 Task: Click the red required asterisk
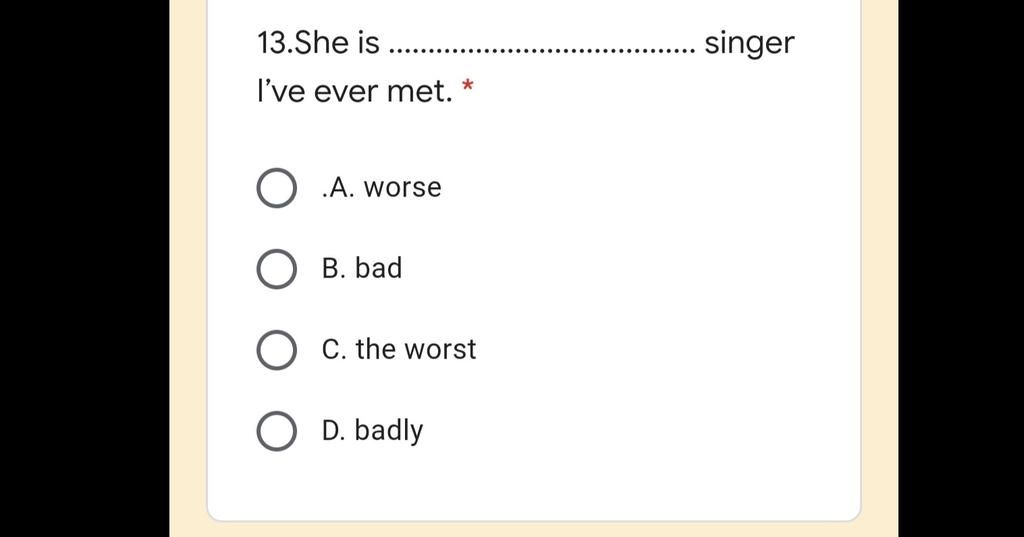[468, 86]
